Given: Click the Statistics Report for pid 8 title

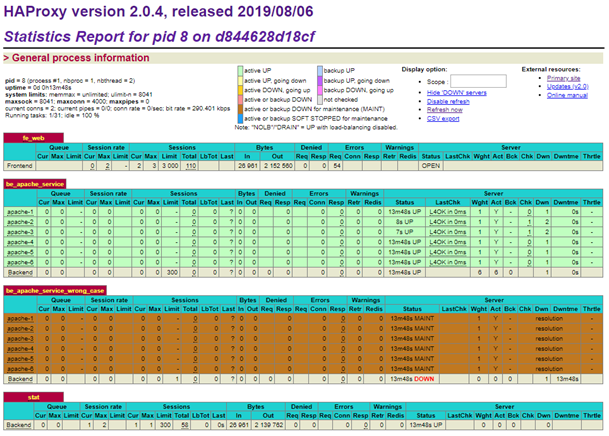Looking at the screenshot, I should coord(159,36).
